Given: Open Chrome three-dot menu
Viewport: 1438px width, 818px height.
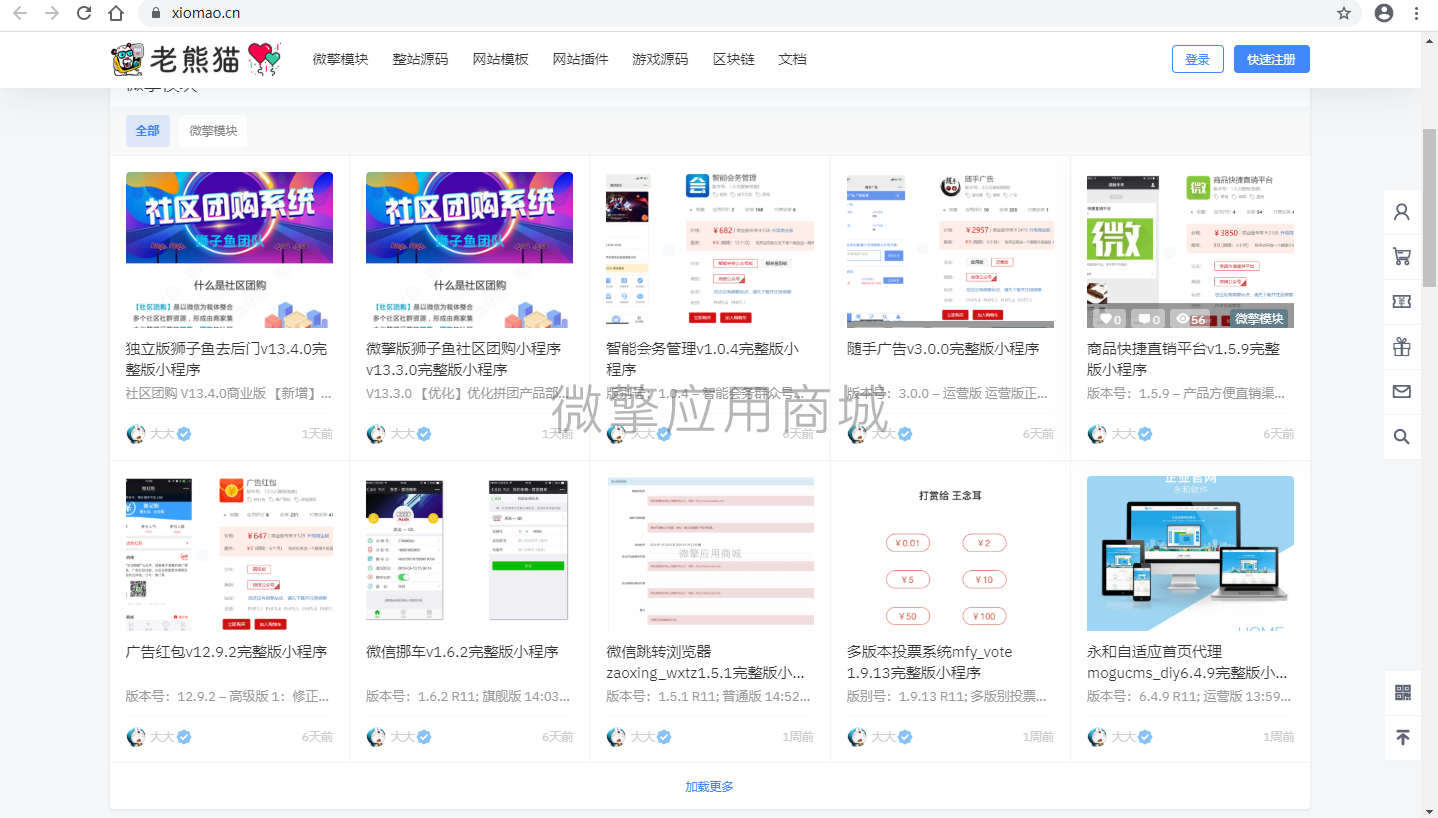Looking at the screenshot, I should 1416,13.
